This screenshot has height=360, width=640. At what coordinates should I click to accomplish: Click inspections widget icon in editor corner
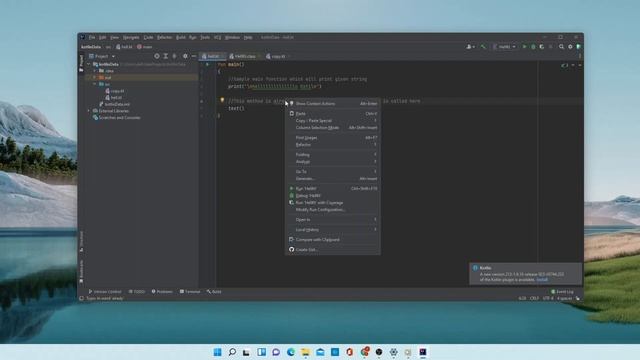tap(564, 65)
